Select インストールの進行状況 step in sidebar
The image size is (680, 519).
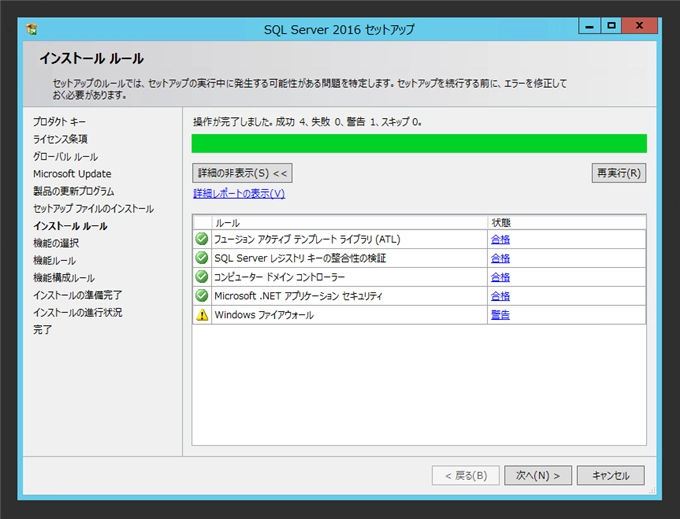pyautogui.click(x=78, y=313)
